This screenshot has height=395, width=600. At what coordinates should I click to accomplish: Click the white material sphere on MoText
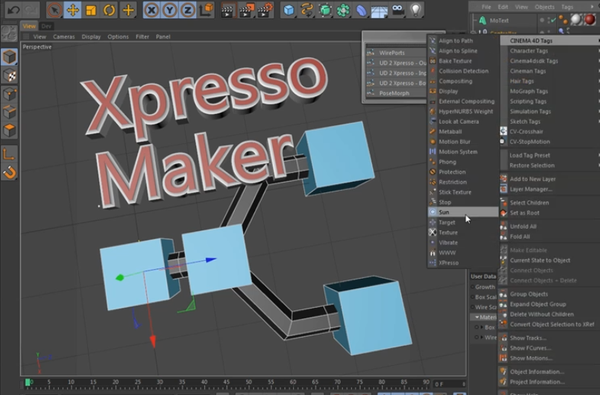pos(576,20)
